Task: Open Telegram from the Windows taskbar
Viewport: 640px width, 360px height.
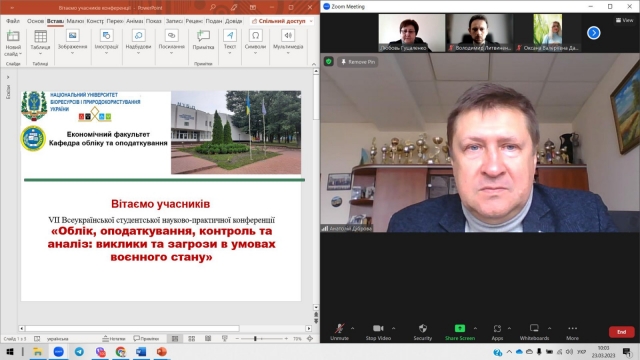Action: pos(79,351)
